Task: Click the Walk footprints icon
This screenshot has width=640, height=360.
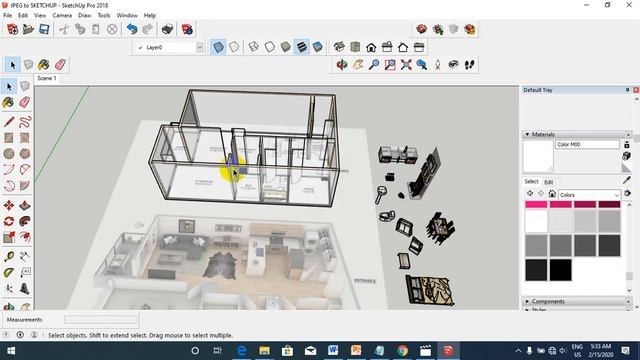Action: coord(469,64)
